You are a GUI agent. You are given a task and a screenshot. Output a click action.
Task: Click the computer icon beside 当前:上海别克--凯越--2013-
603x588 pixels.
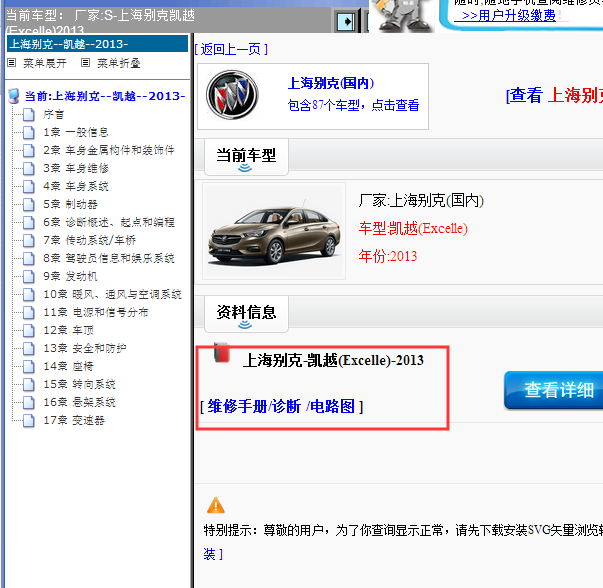point(14,96)
